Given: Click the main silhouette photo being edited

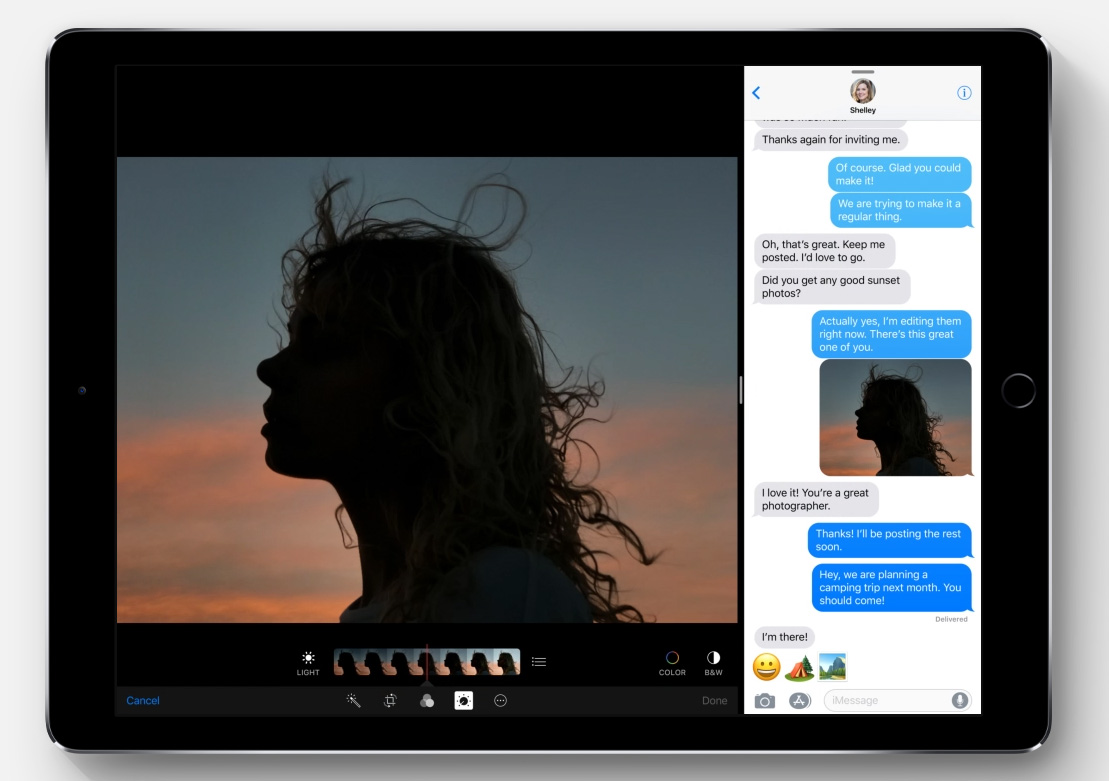Looking at the screenshot, I should (426, 390).
